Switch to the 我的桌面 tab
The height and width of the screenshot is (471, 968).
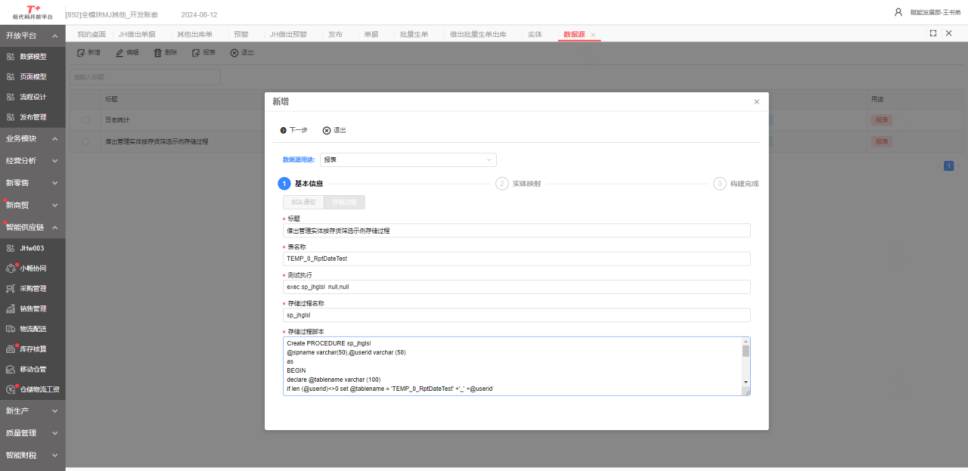pos(91,34)
